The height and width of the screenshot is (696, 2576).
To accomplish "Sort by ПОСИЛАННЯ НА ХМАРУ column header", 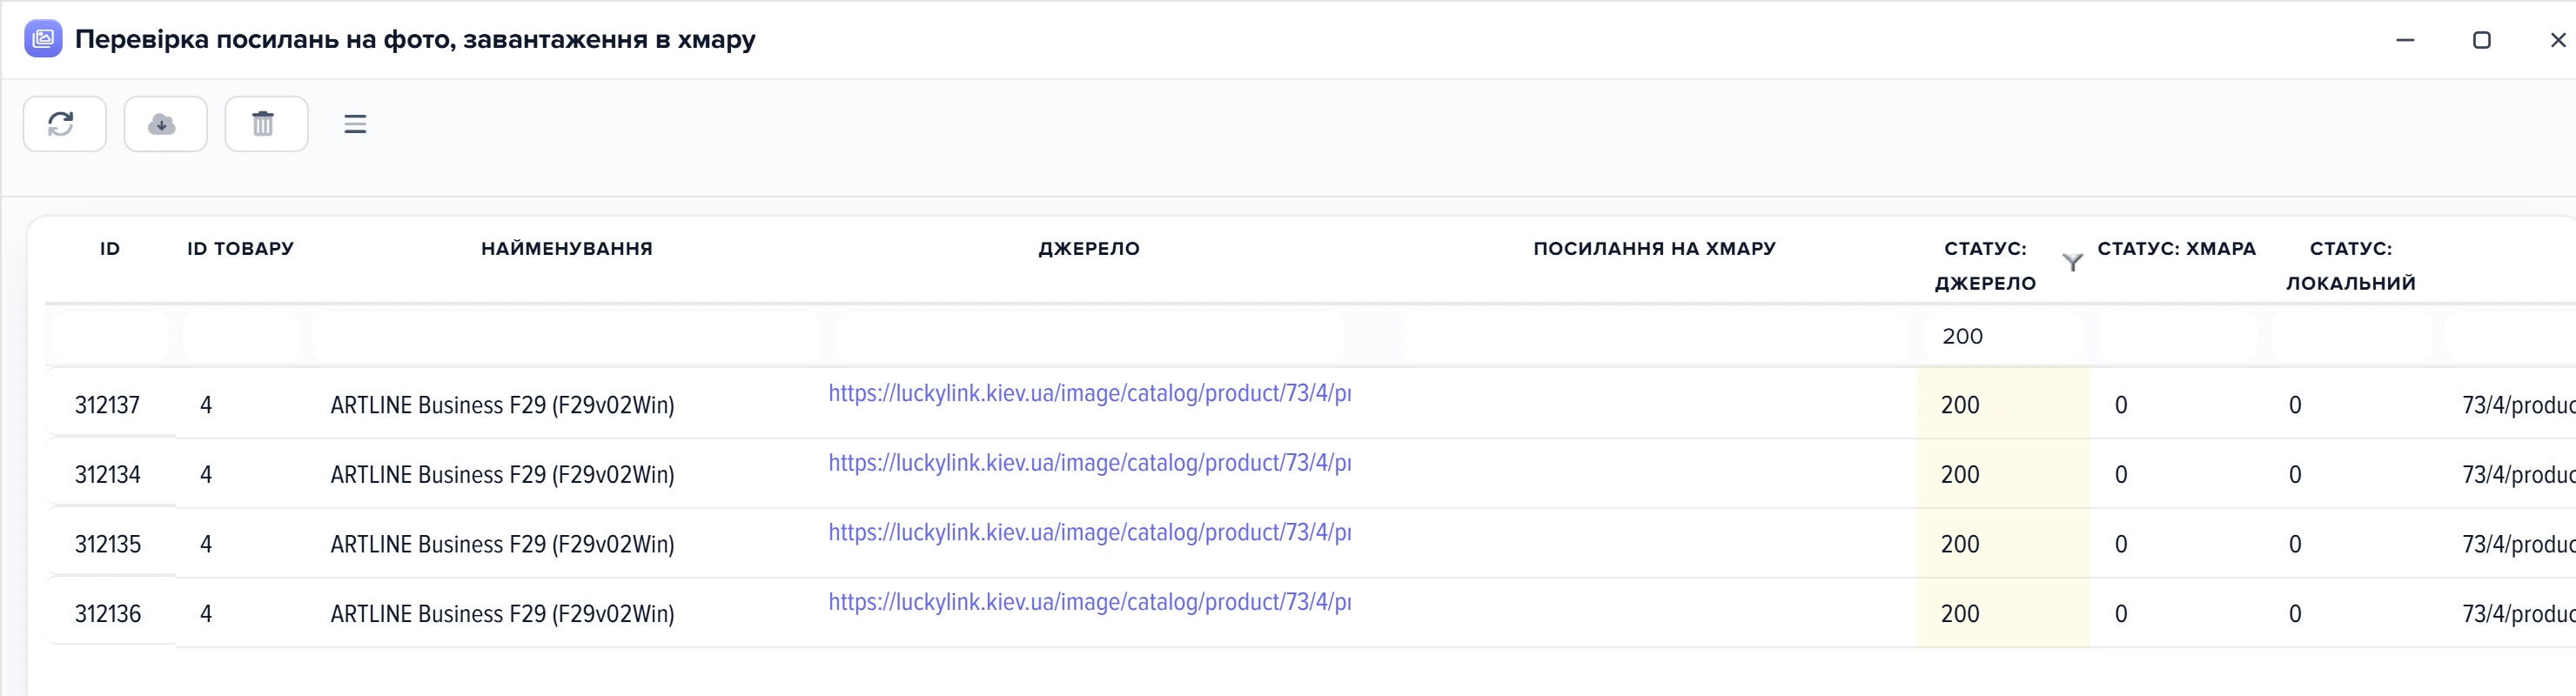I will 1654,248.
